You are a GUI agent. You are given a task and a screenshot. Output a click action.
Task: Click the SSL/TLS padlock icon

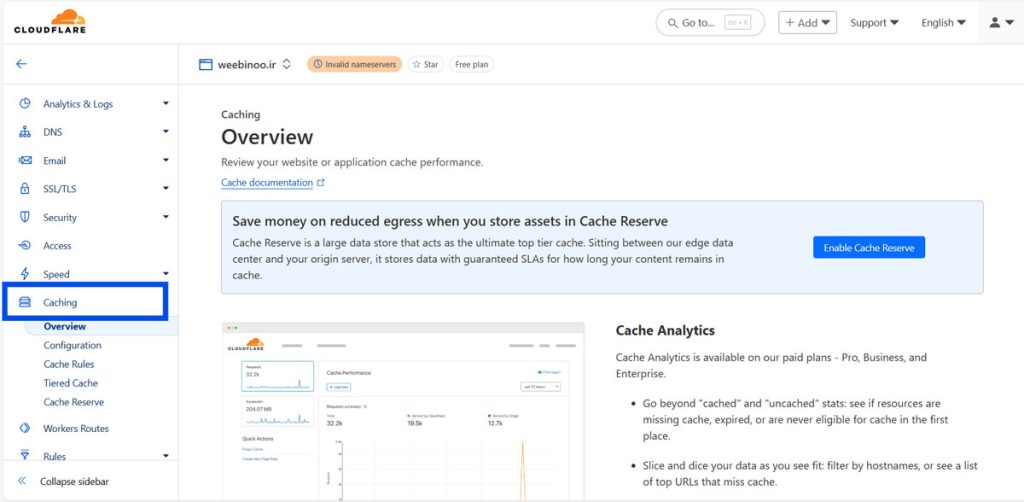[25, 189]
